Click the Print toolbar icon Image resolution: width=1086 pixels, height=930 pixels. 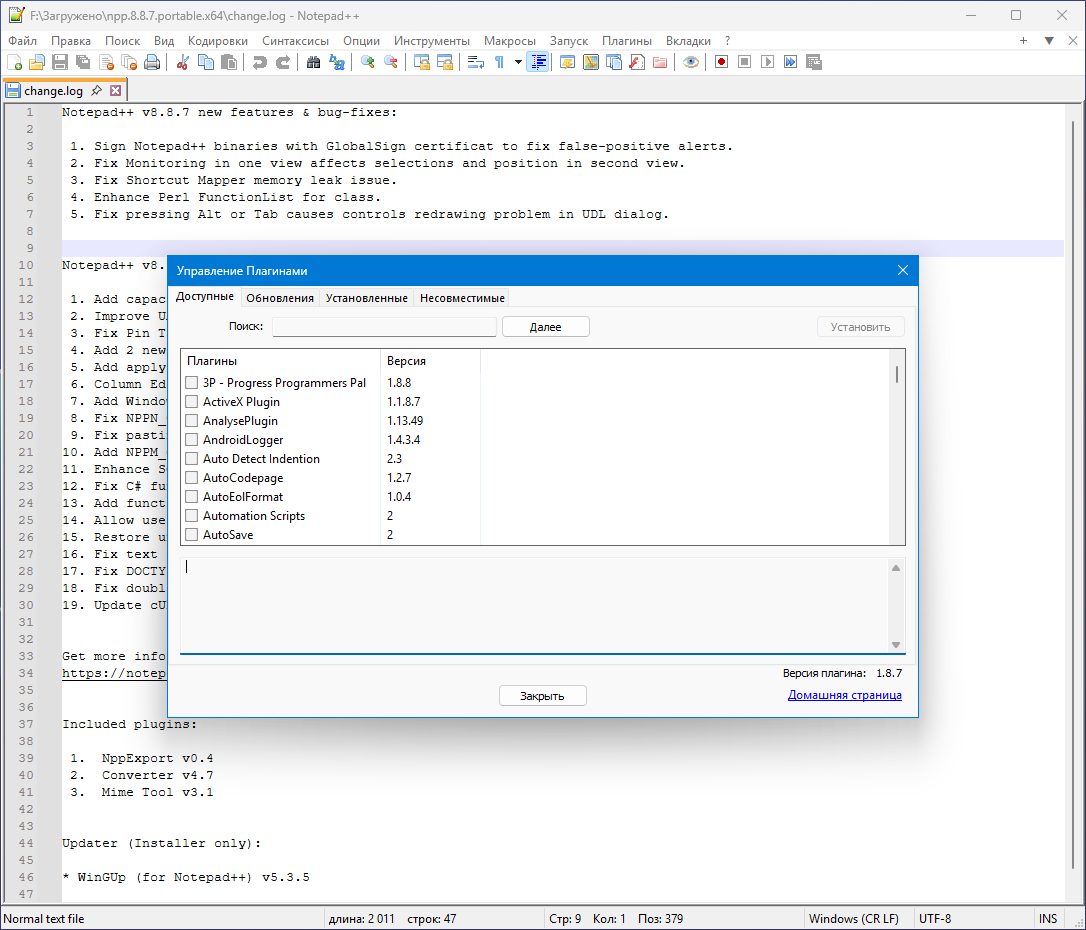[x=152, y=62]
